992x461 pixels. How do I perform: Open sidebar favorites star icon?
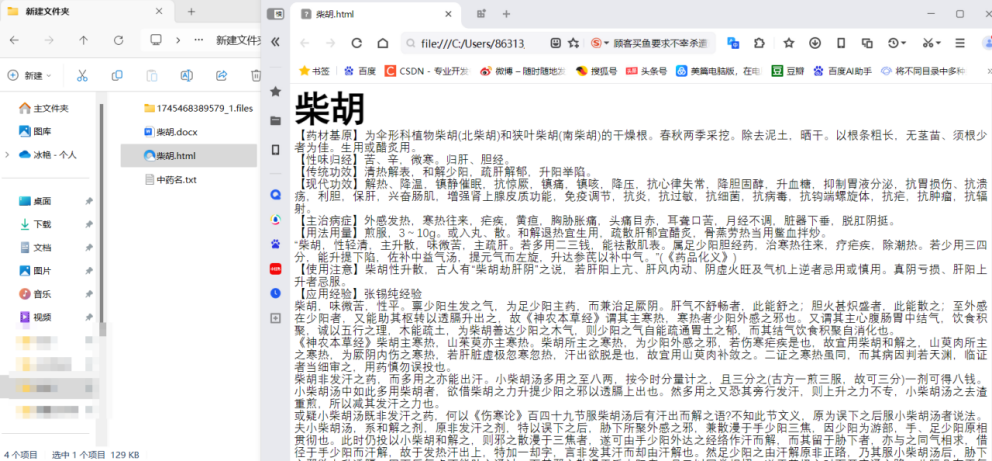[x=275, y=91]
